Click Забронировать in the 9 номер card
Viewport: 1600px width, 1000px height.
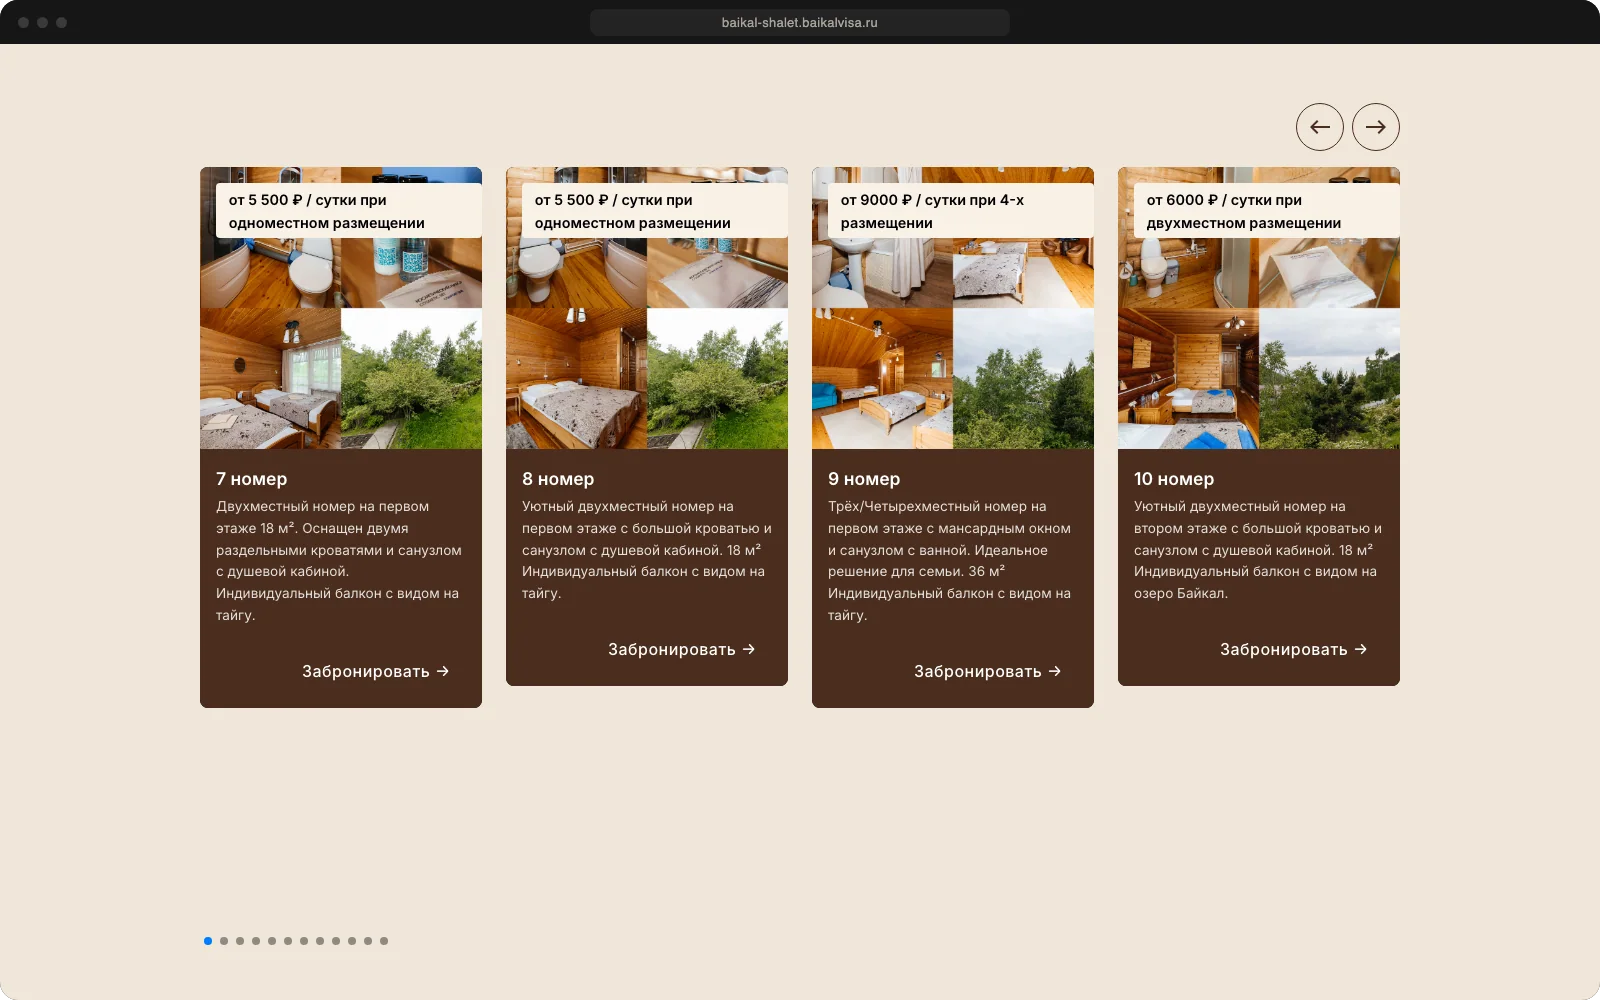pos(988,671)
